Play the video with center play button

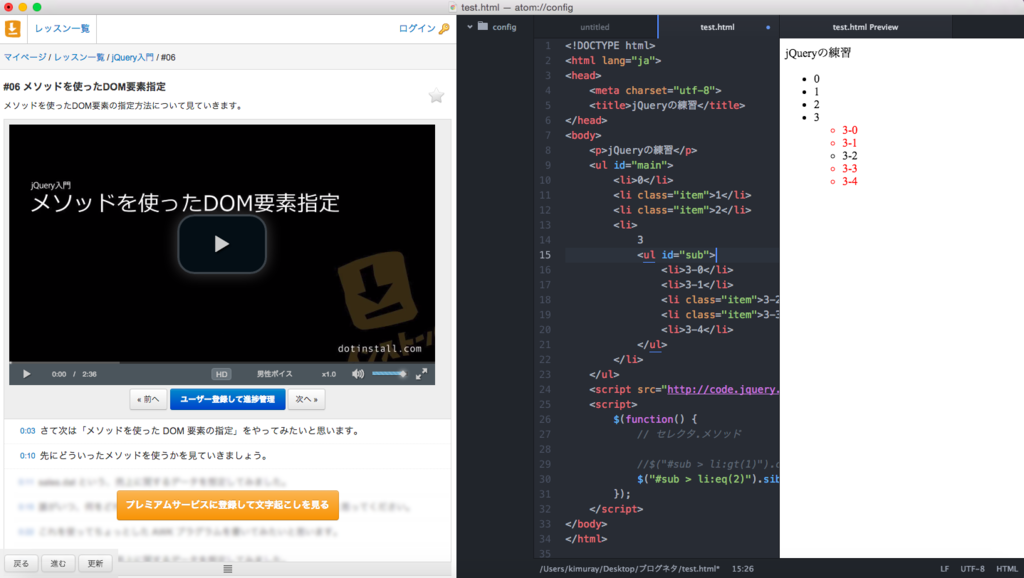tap(222, 244)
